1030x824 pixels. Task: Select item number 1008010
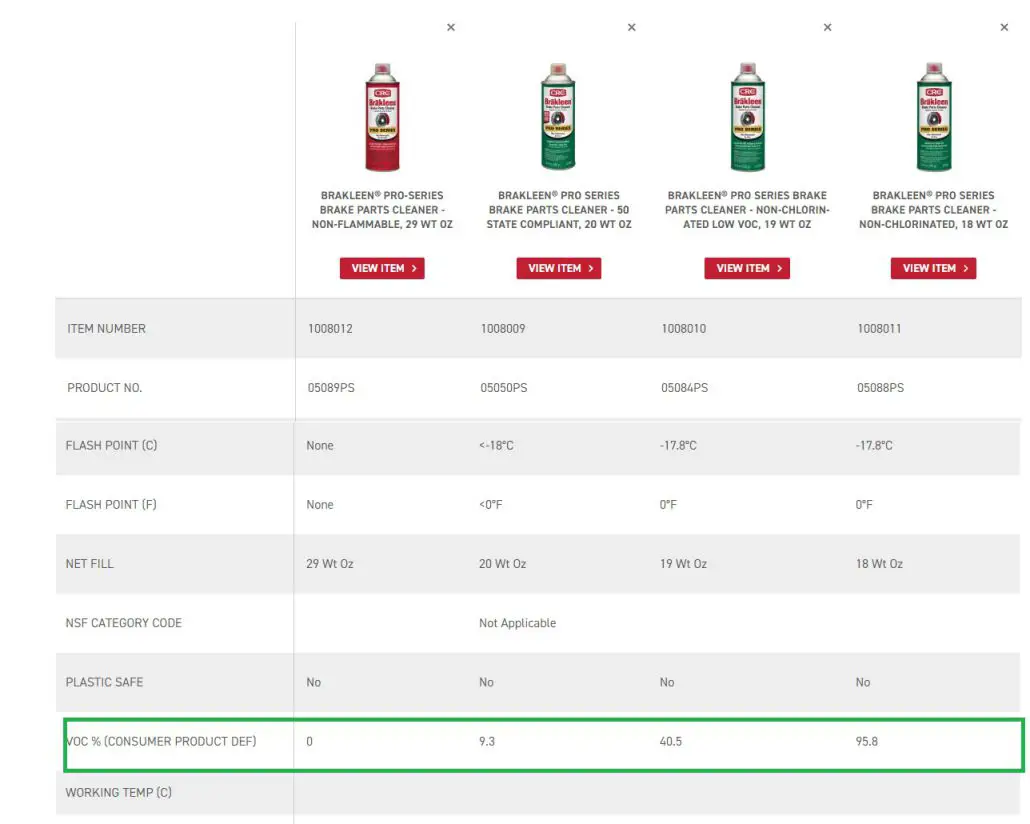click(x=684, y=329)
